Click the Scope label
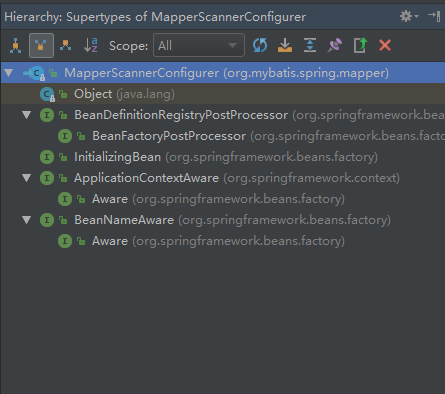This screenshot has width=445, height=394. tap(129, 46)
